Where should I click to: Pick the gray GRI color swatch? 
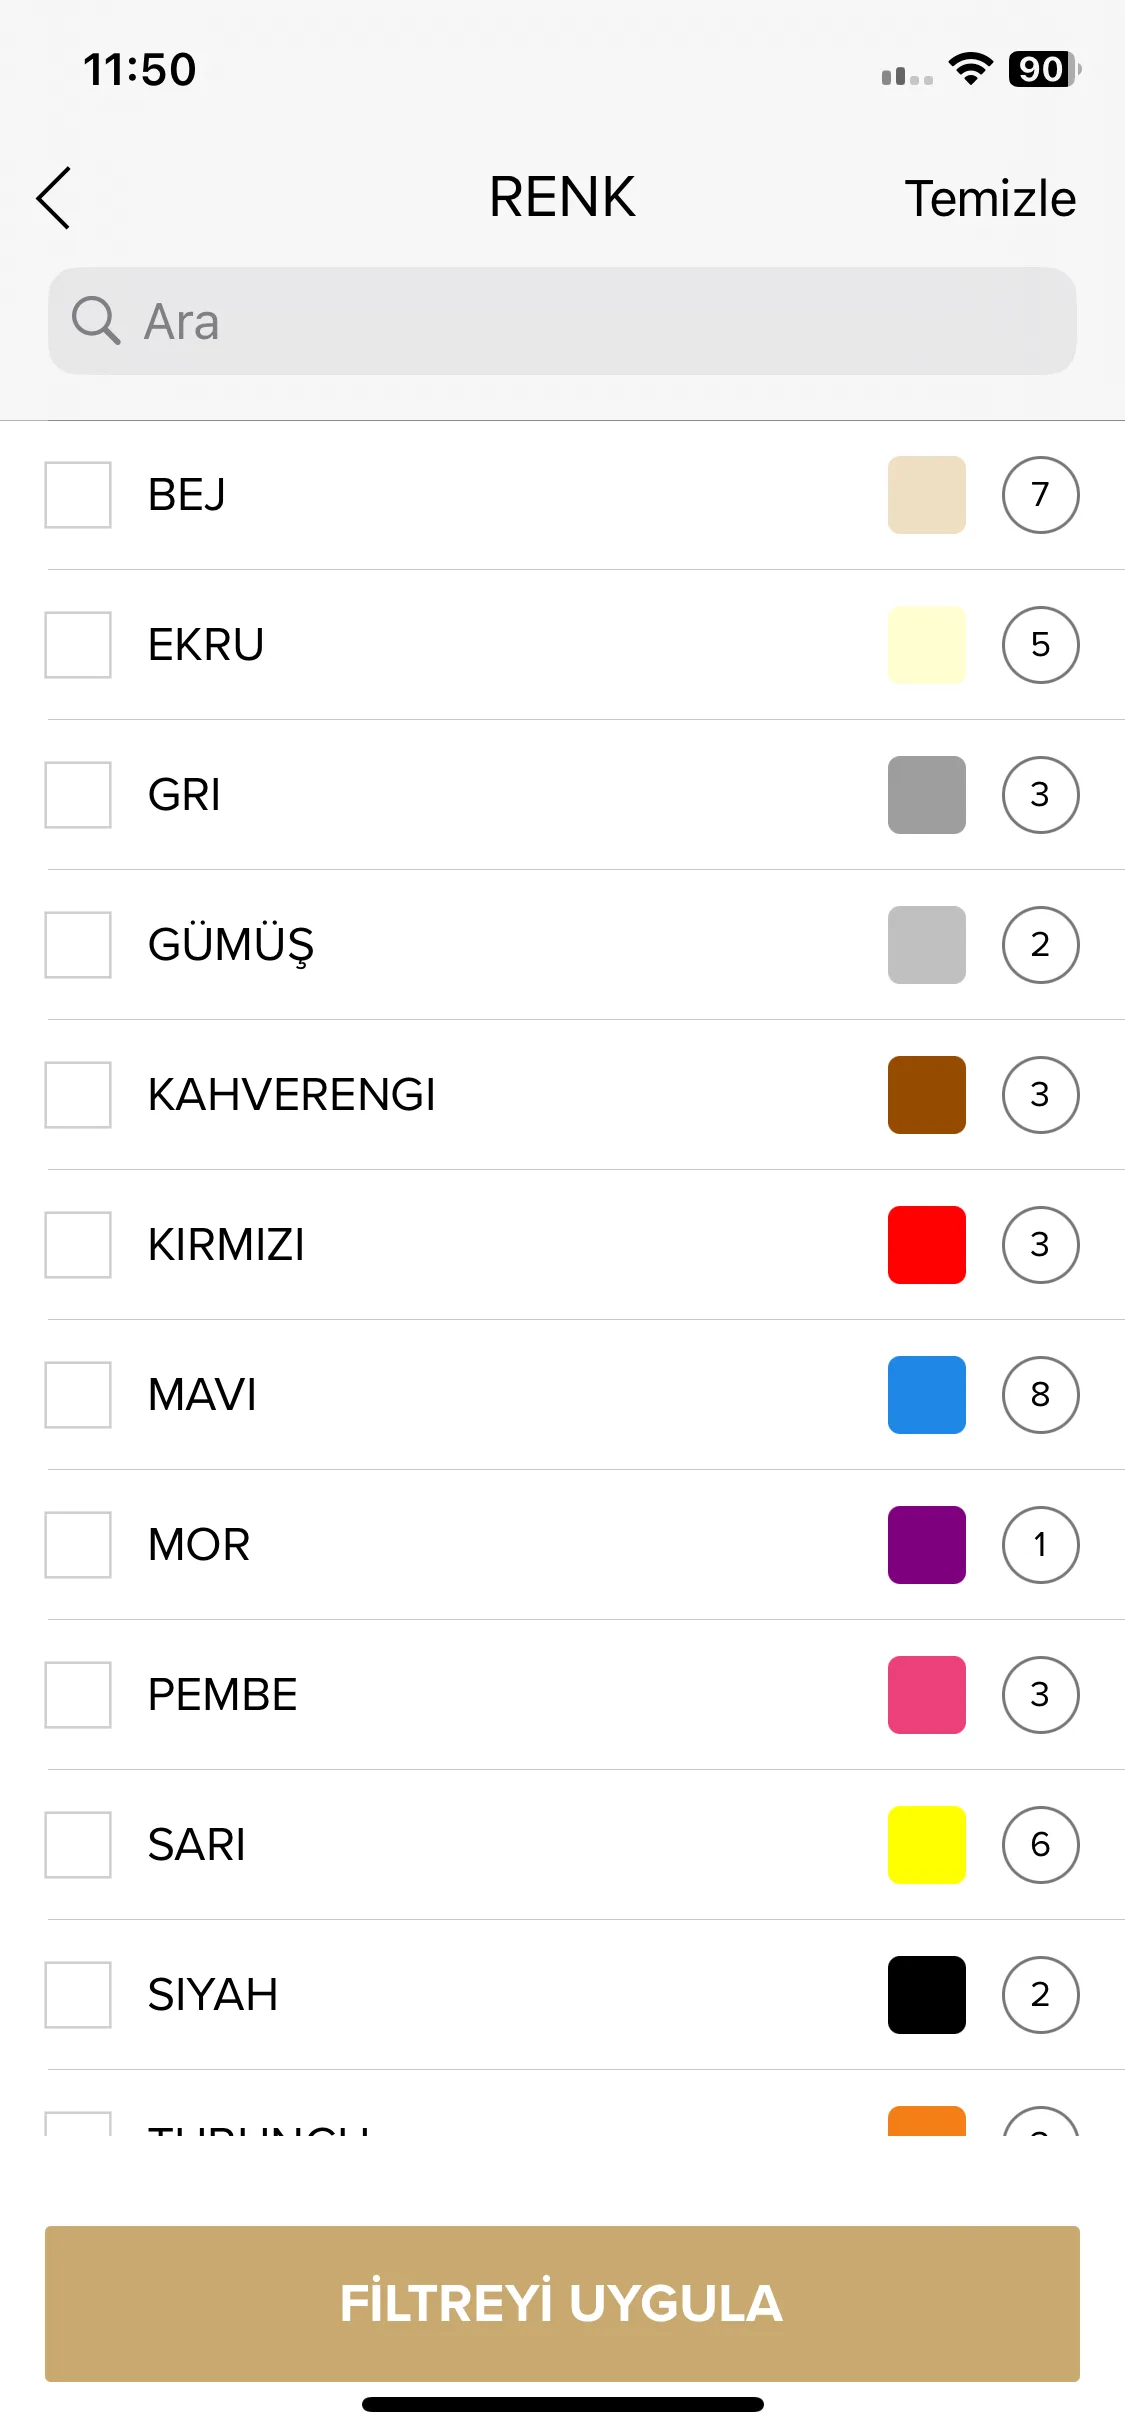pos(927,795)
